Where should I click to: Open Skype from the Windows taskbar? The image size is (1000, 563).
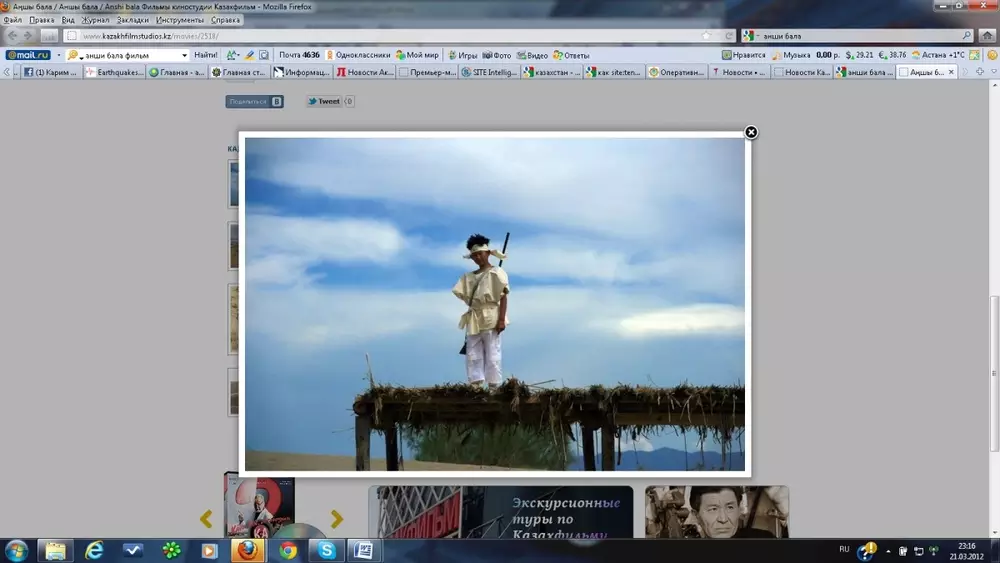coord(325,550)
